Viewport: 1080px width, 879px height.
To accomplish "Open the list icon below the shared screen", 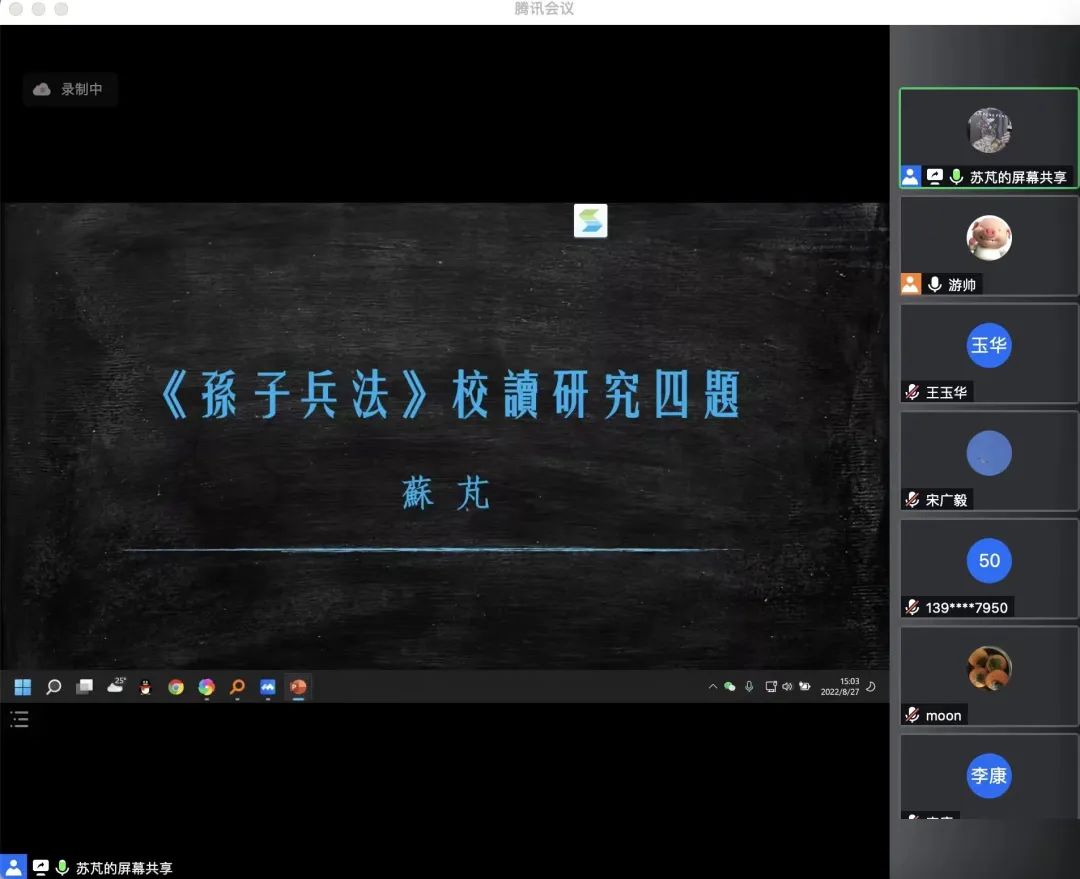I will pos(19,718).
